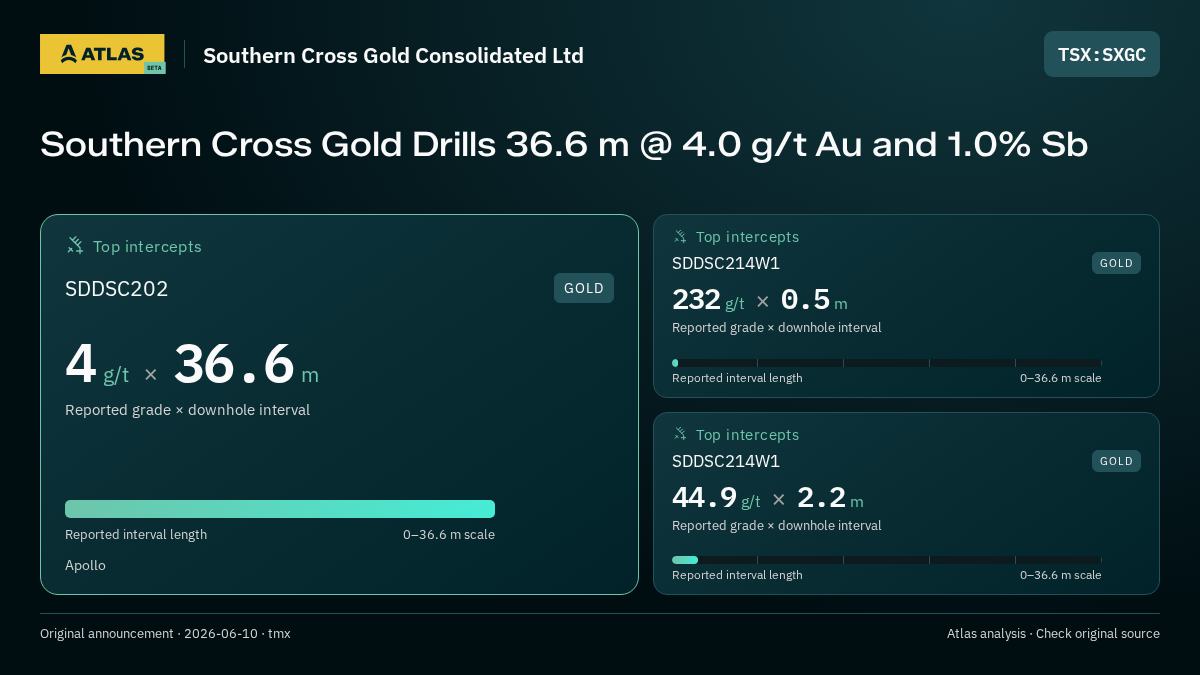This screenshot has width=1200, height=675.
Task: Click 0–36.6 m scale in 44.9 g/t card
Action: pos(1061,575)
